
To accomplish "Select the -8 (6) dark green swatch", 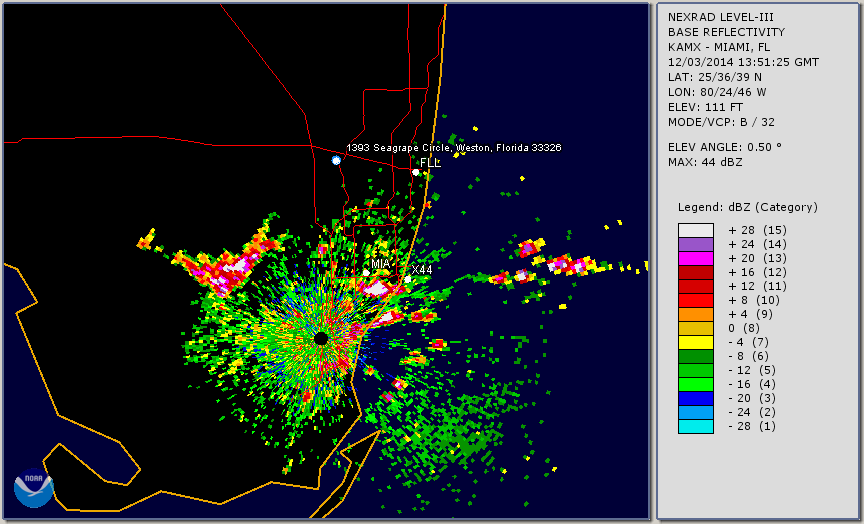I will point(696,356).
